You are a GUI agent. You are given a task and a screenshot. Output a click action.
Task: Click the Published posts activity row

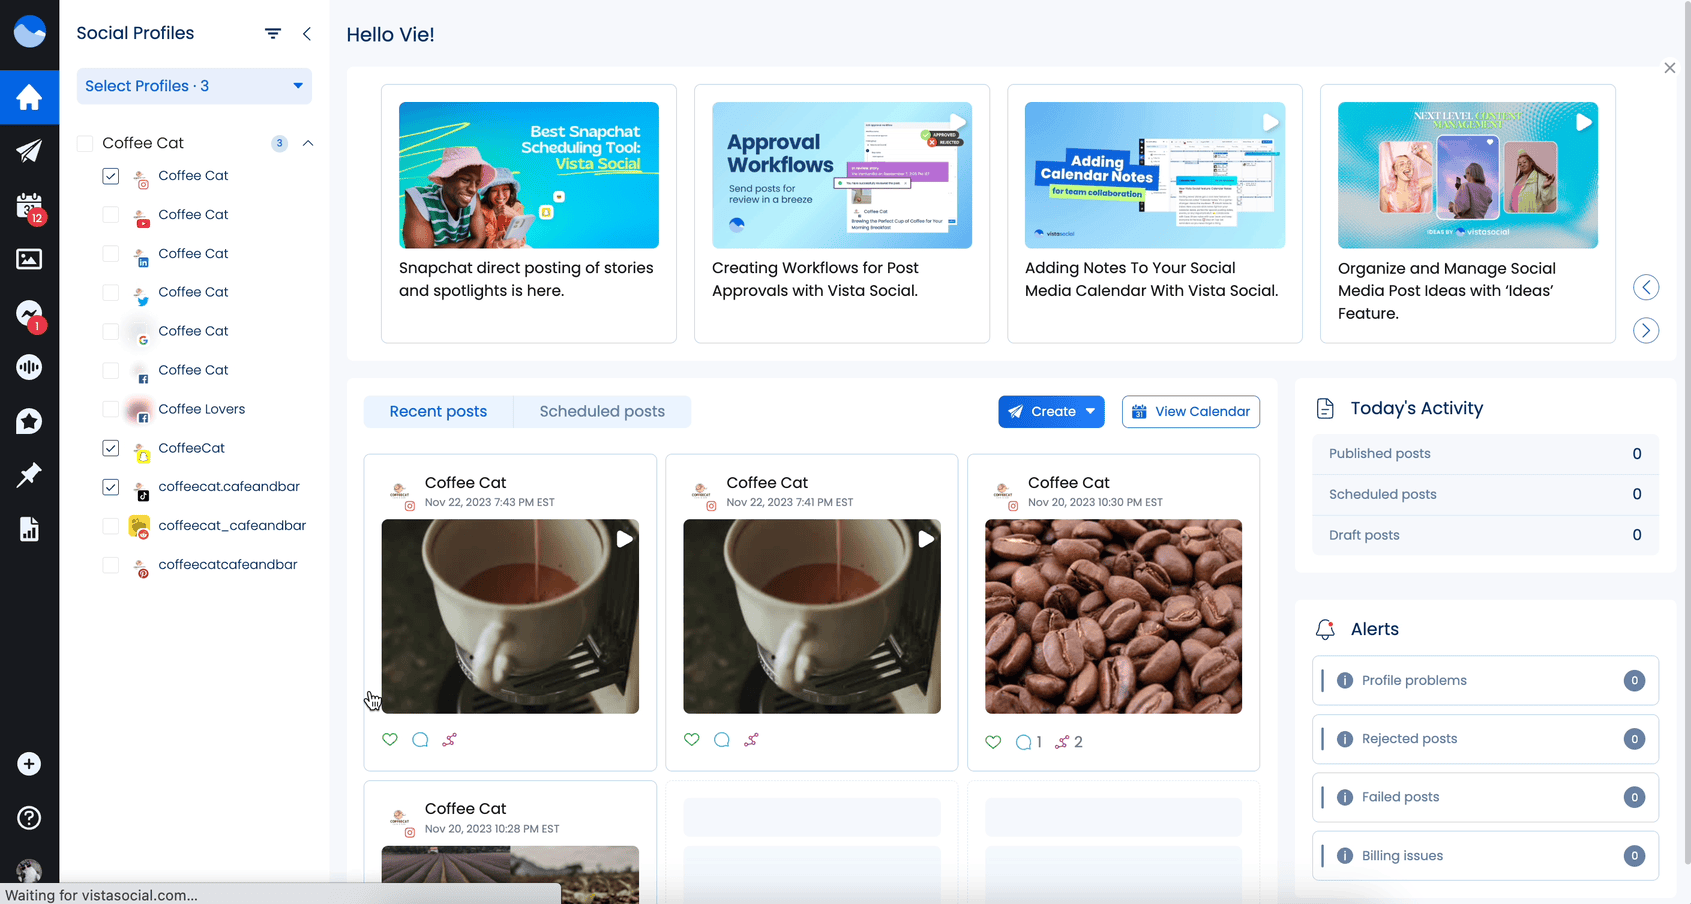1485,454
